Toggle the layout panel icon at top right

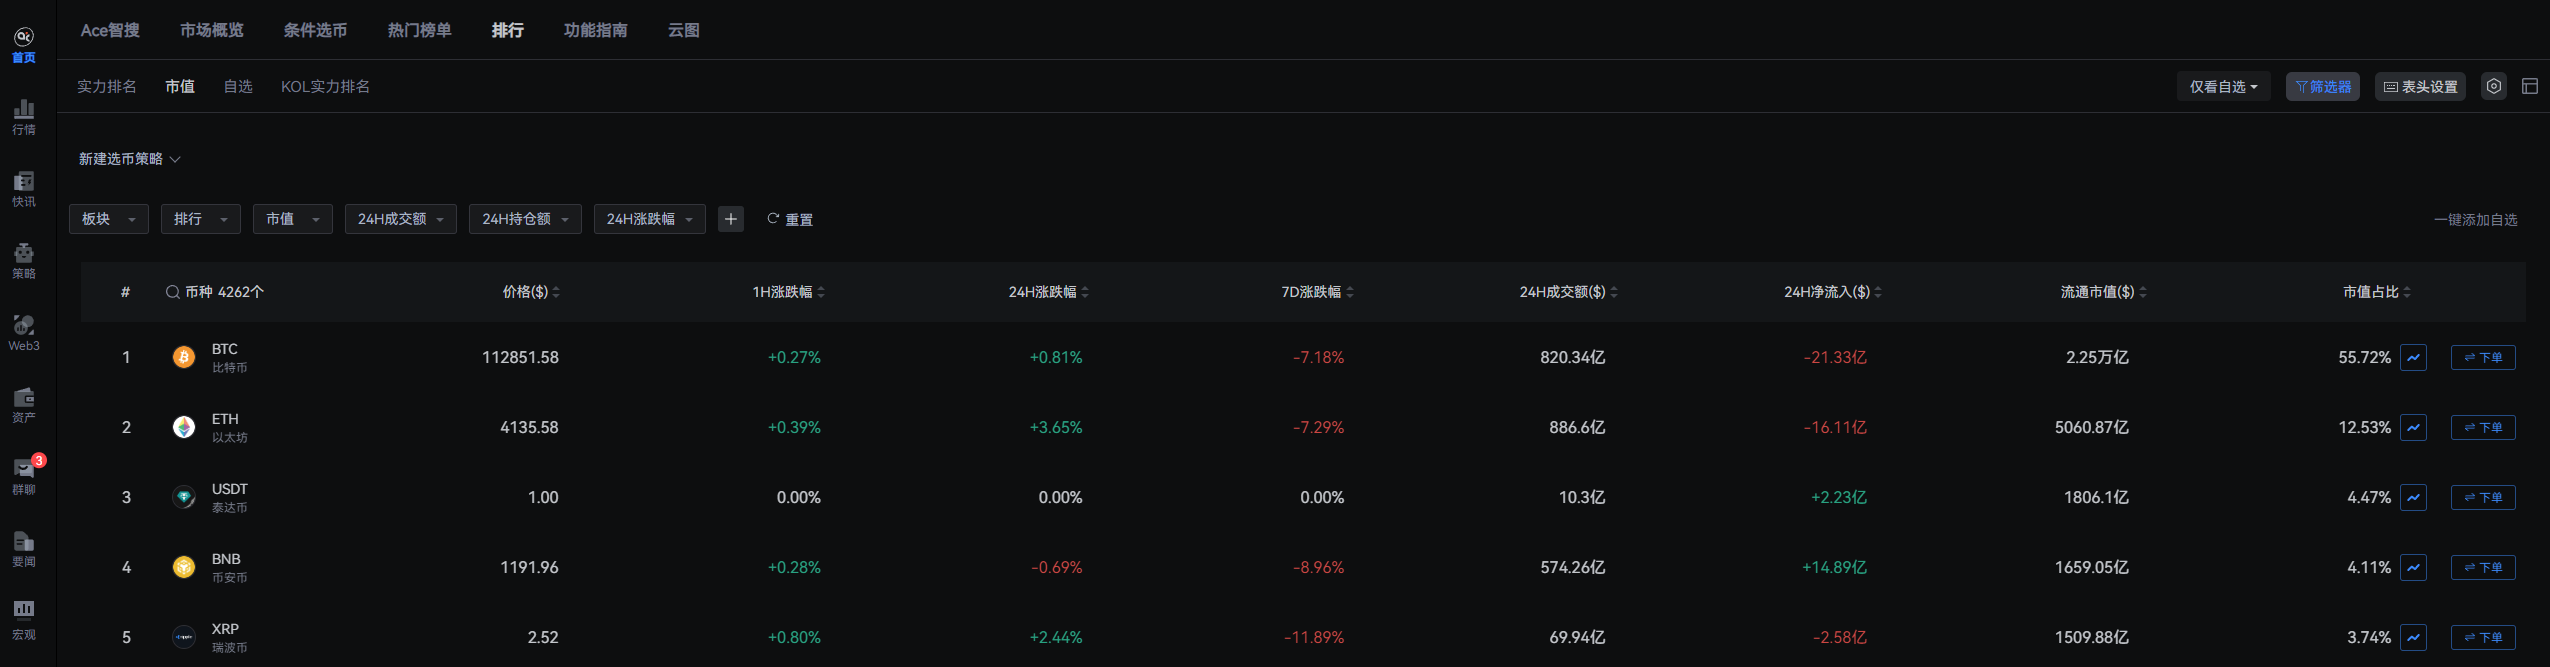pyautogui.click(x=2530, y=87)
